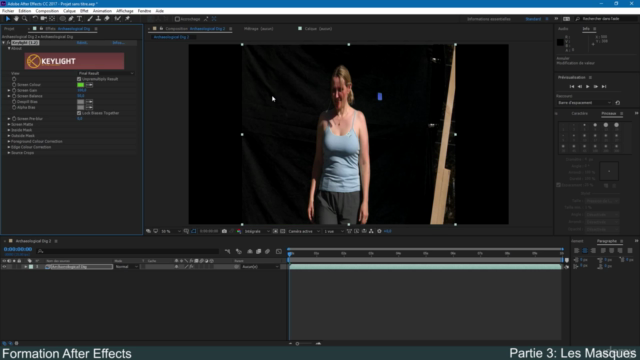The height and width of the screenshot is (360, 640).
Task: Select the Pan Behind anchor point tool
Action: pos(52,19)
